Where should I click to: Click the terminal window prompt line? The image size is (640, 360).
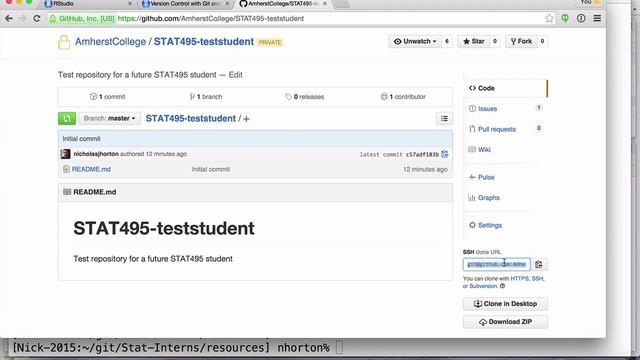pos(178,348)
